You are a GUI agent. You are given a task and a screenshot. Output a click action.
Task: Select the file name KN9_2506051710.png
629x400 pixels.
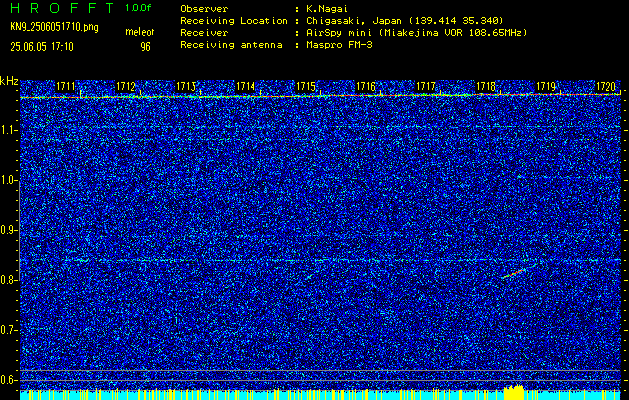54,27
